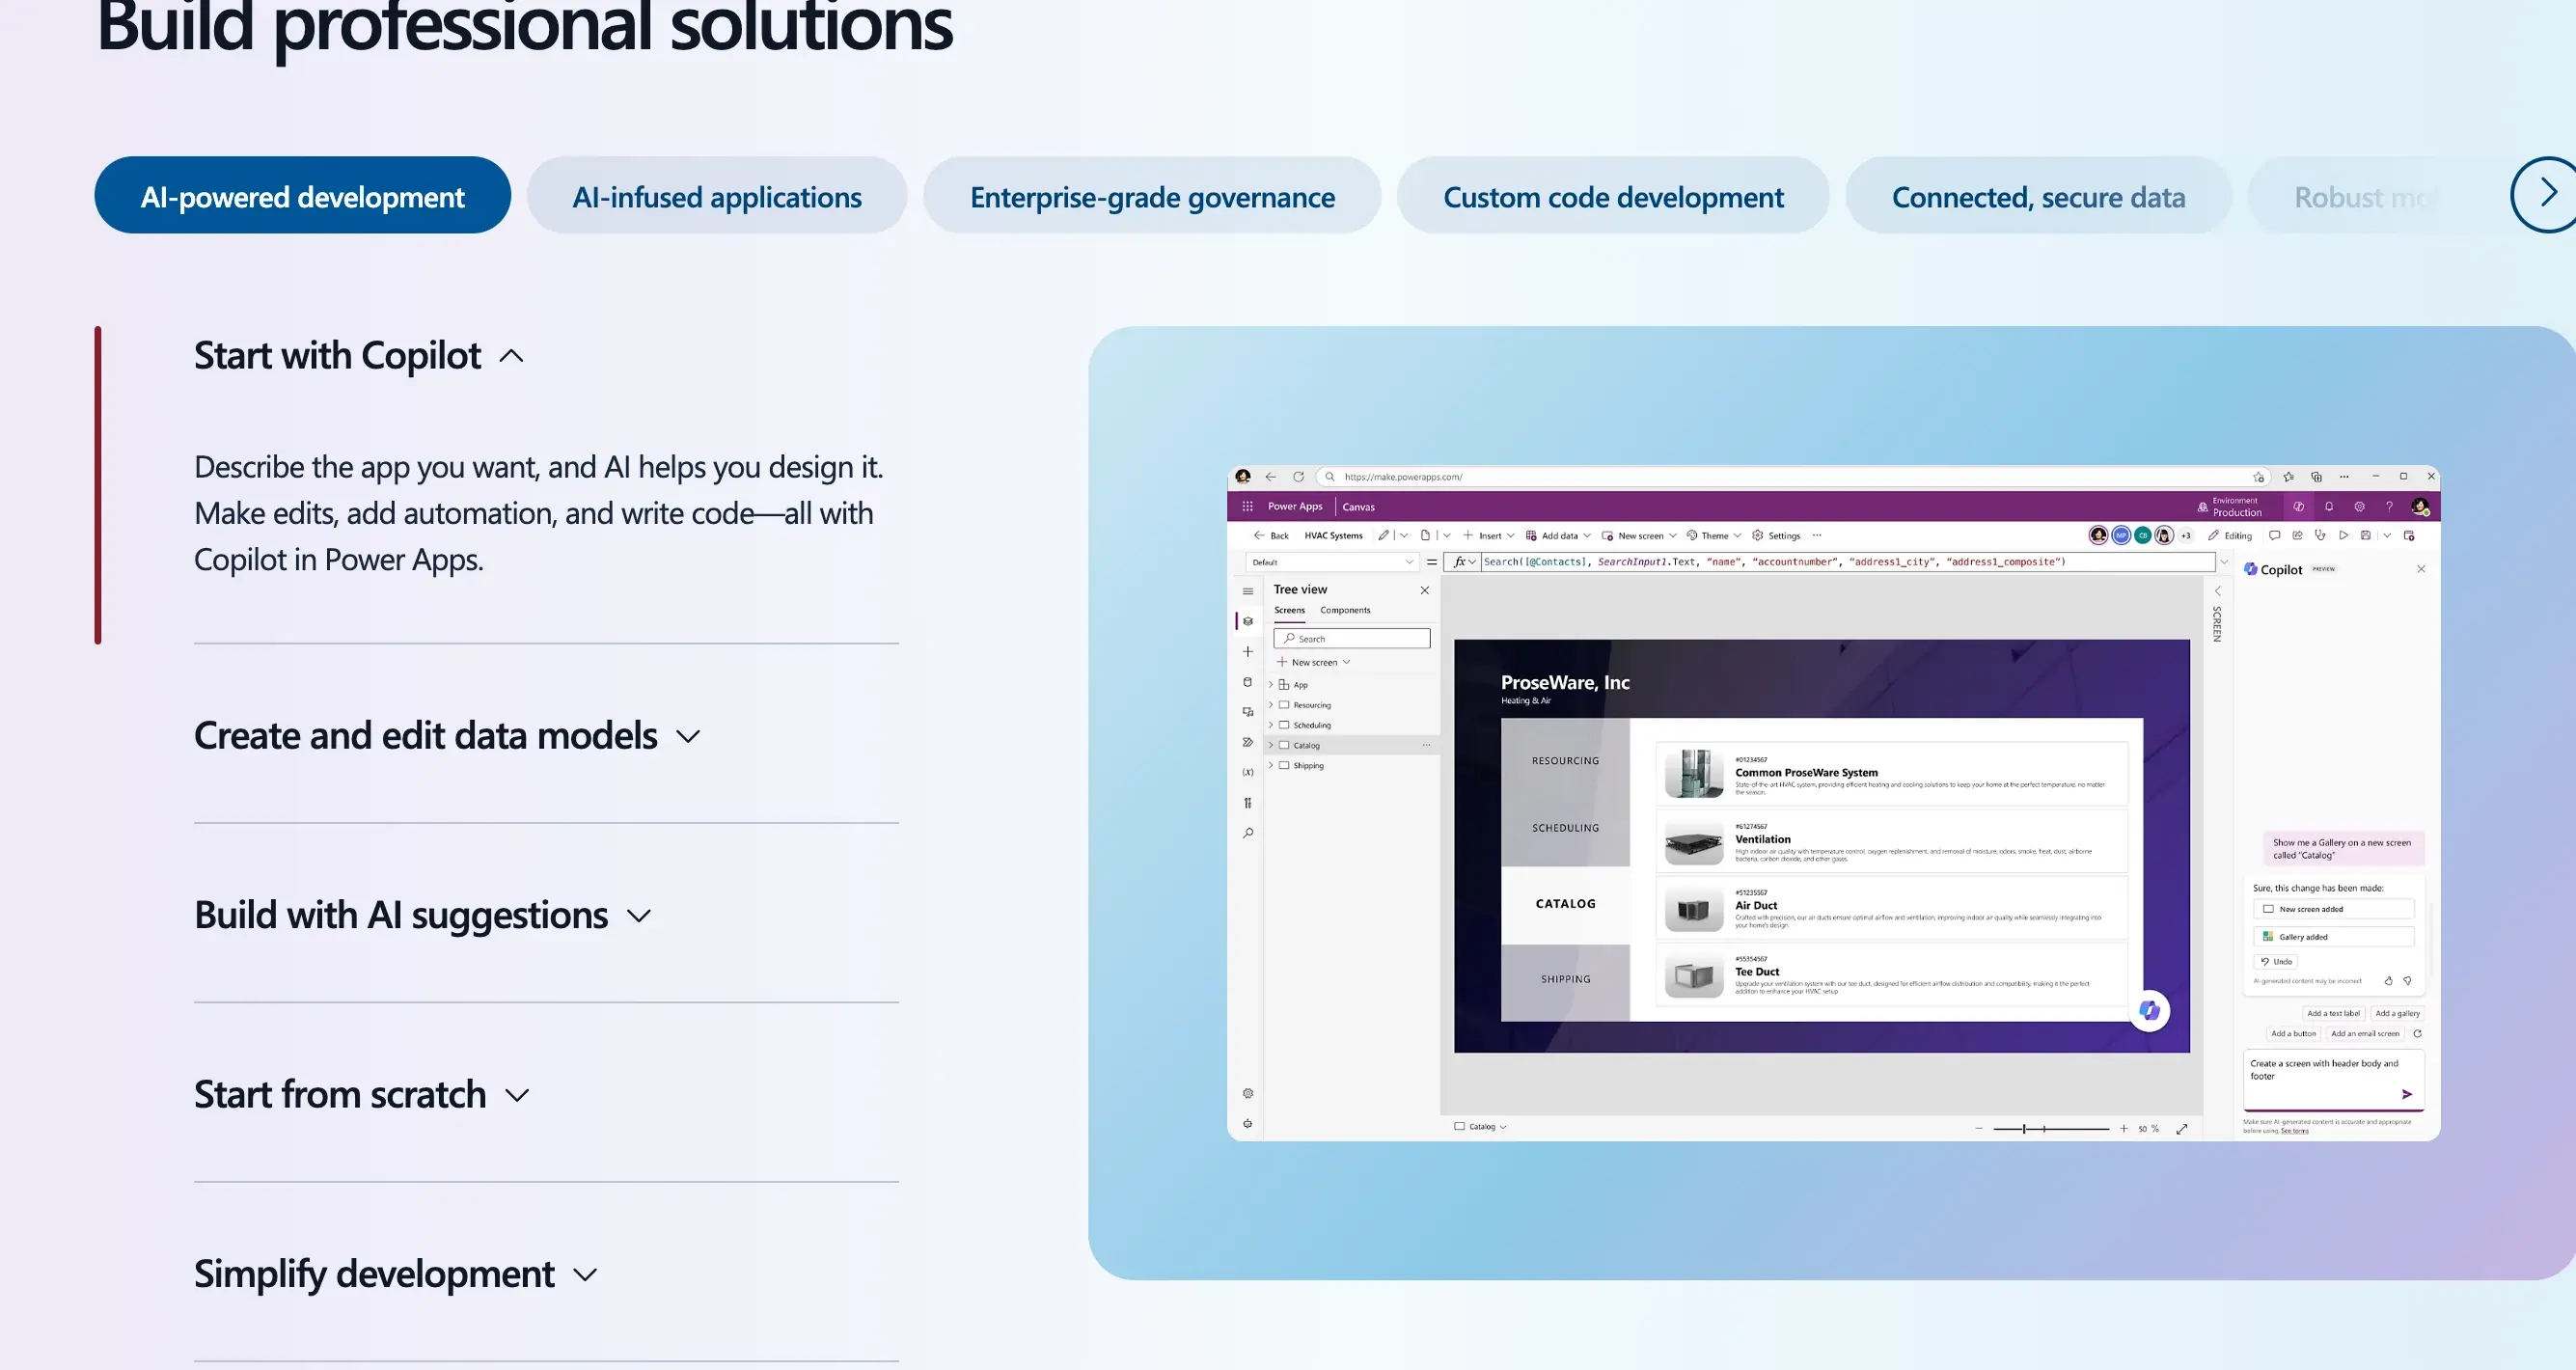The image size is (2576, 1370).
Task: Collapse the Start with Copilot section
Action: point(359,356)
